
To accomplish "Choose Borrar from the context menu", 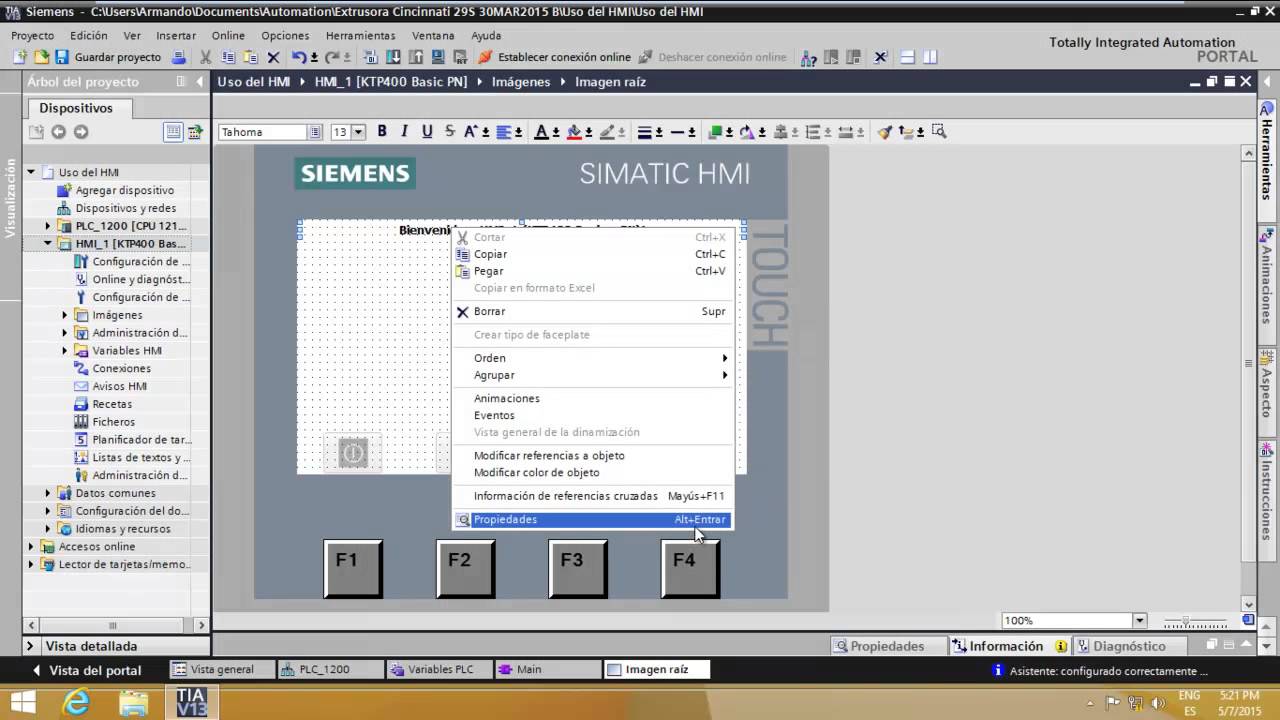I will (591, 311).
